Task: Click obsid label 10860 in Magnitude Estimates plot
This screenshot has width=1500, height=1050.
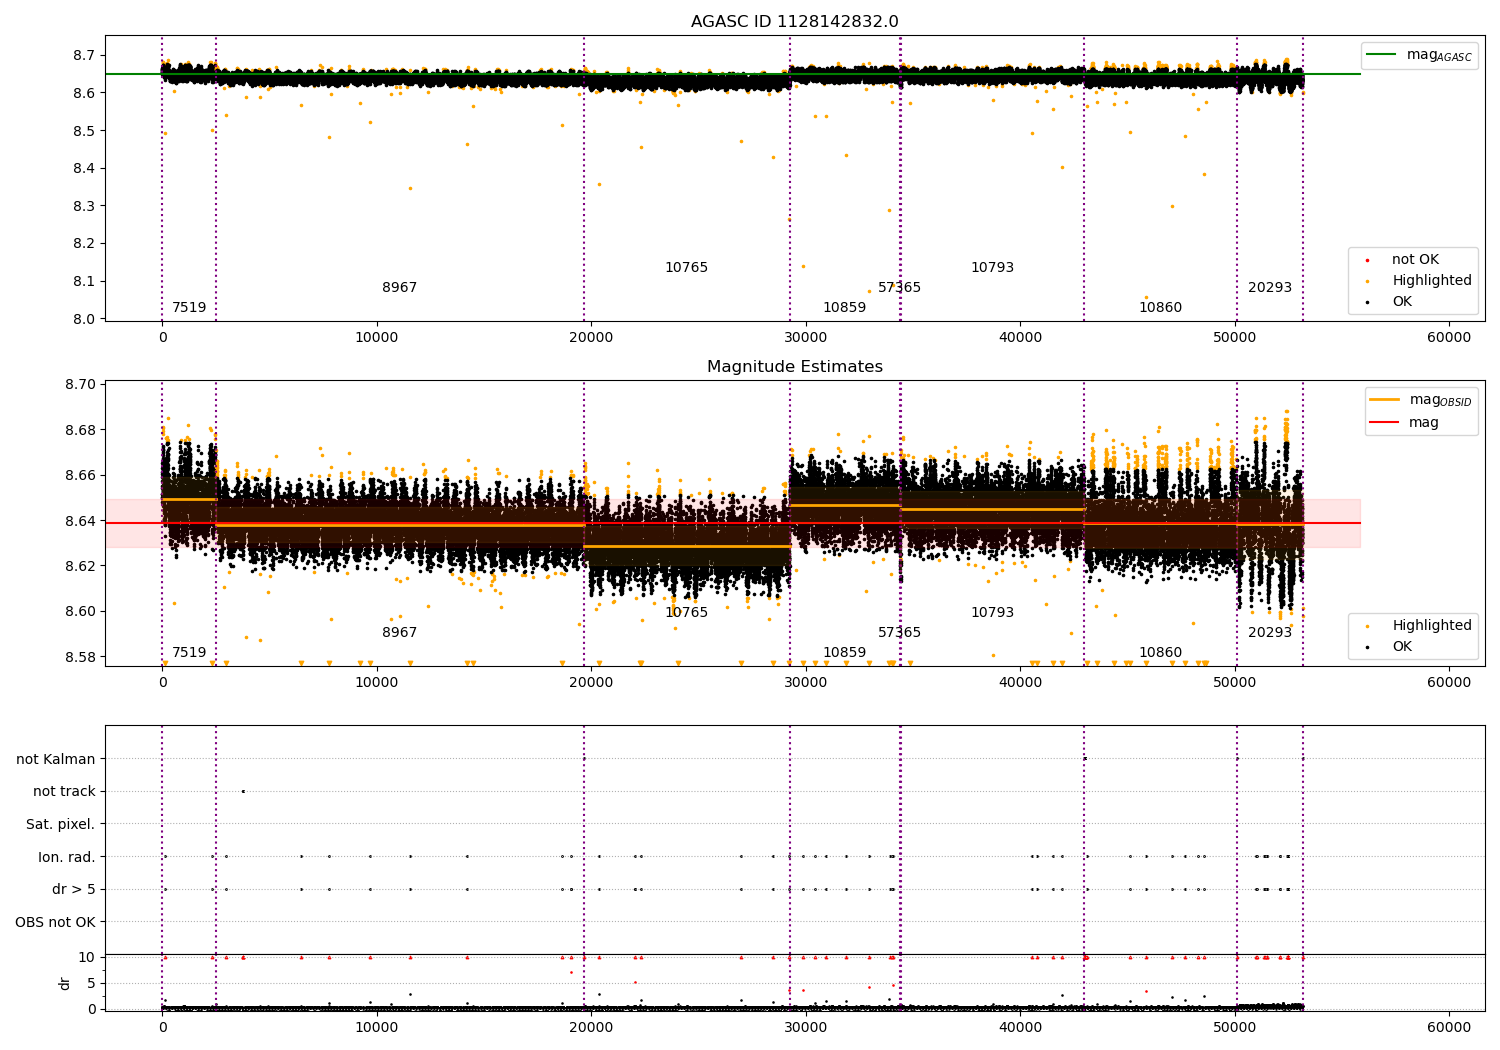Action: (x=1160, y=653)
